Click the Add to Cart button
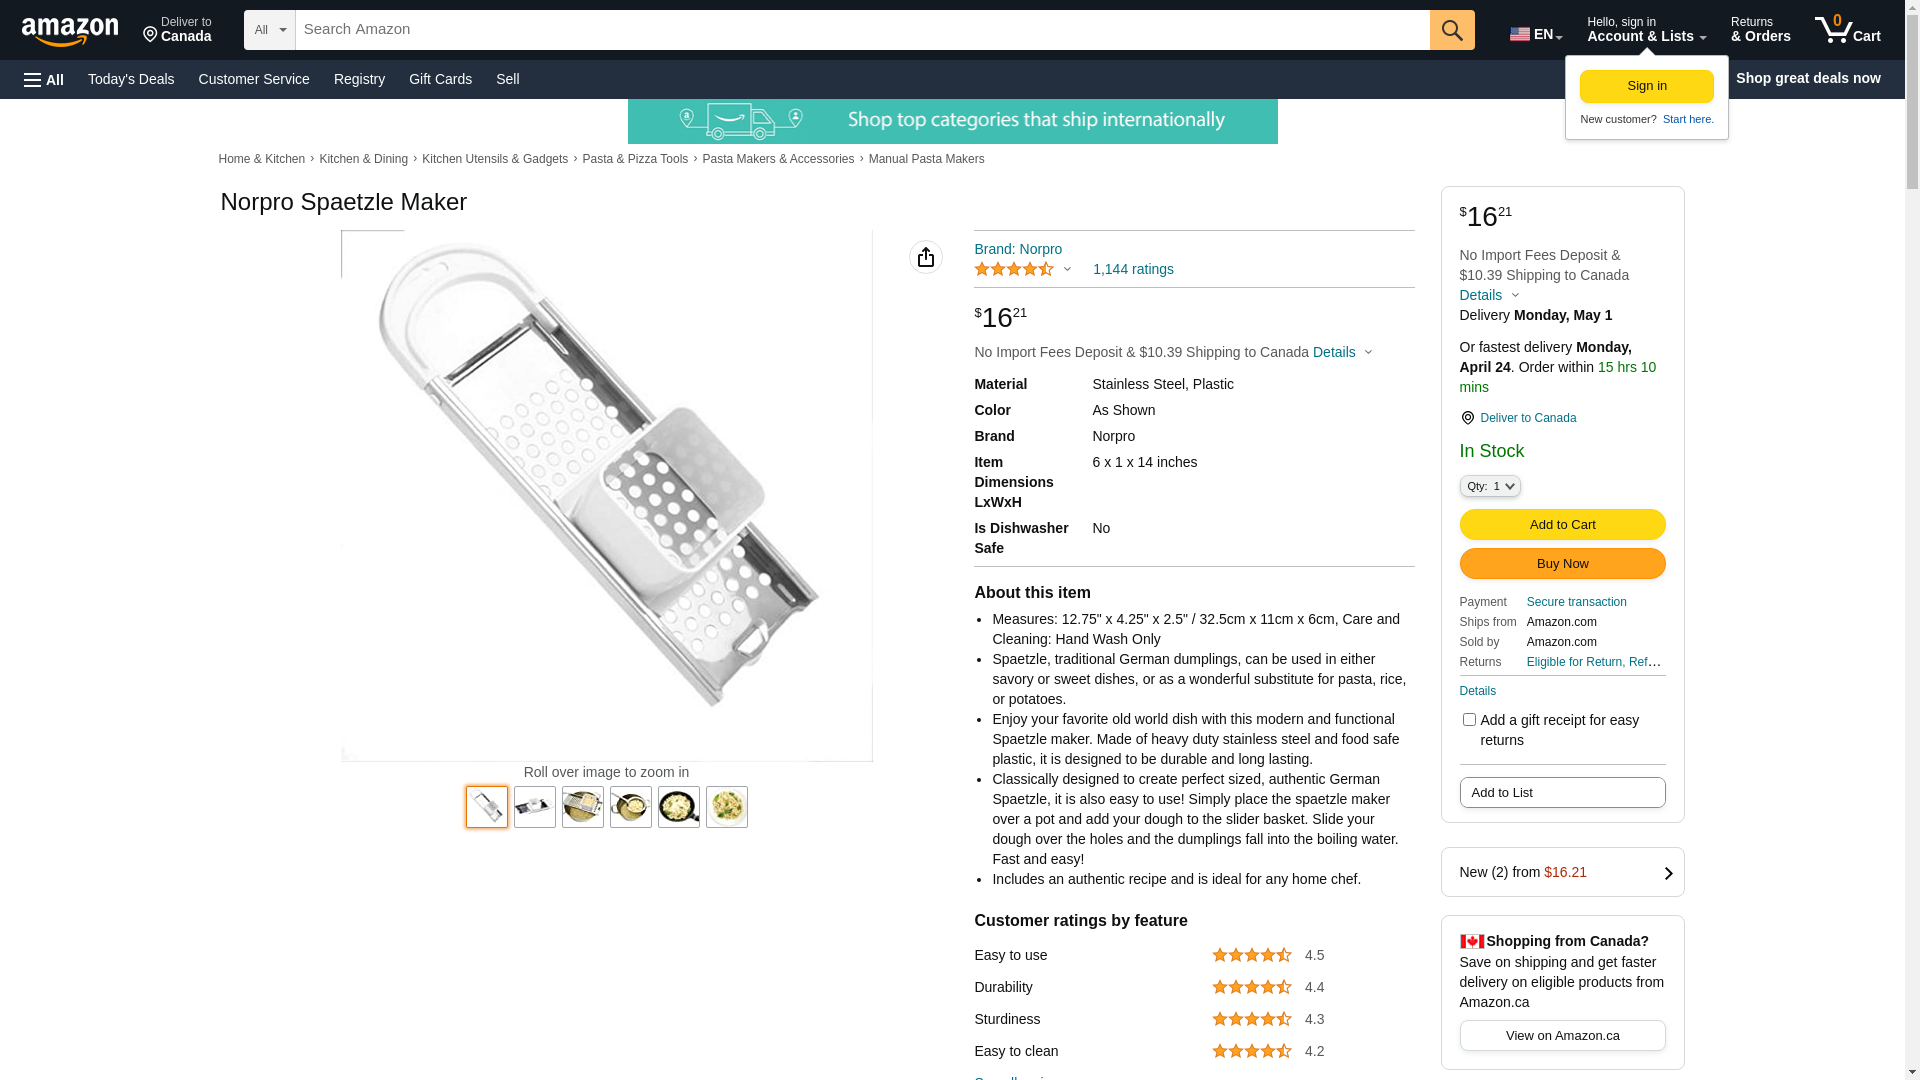The width and height of the screenshot is (1920, 1080). click(x=1562, y=525)
